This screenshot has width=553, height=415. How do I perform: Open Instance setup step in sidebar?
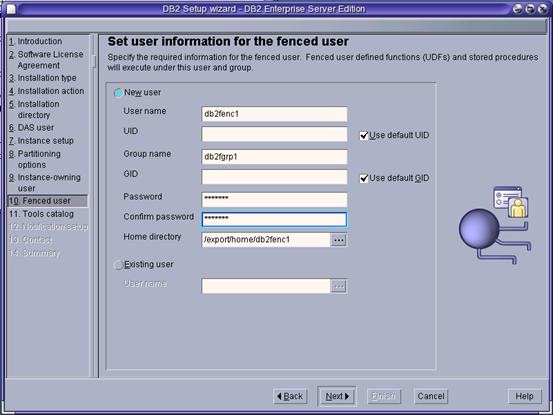(x=41, y=141)
